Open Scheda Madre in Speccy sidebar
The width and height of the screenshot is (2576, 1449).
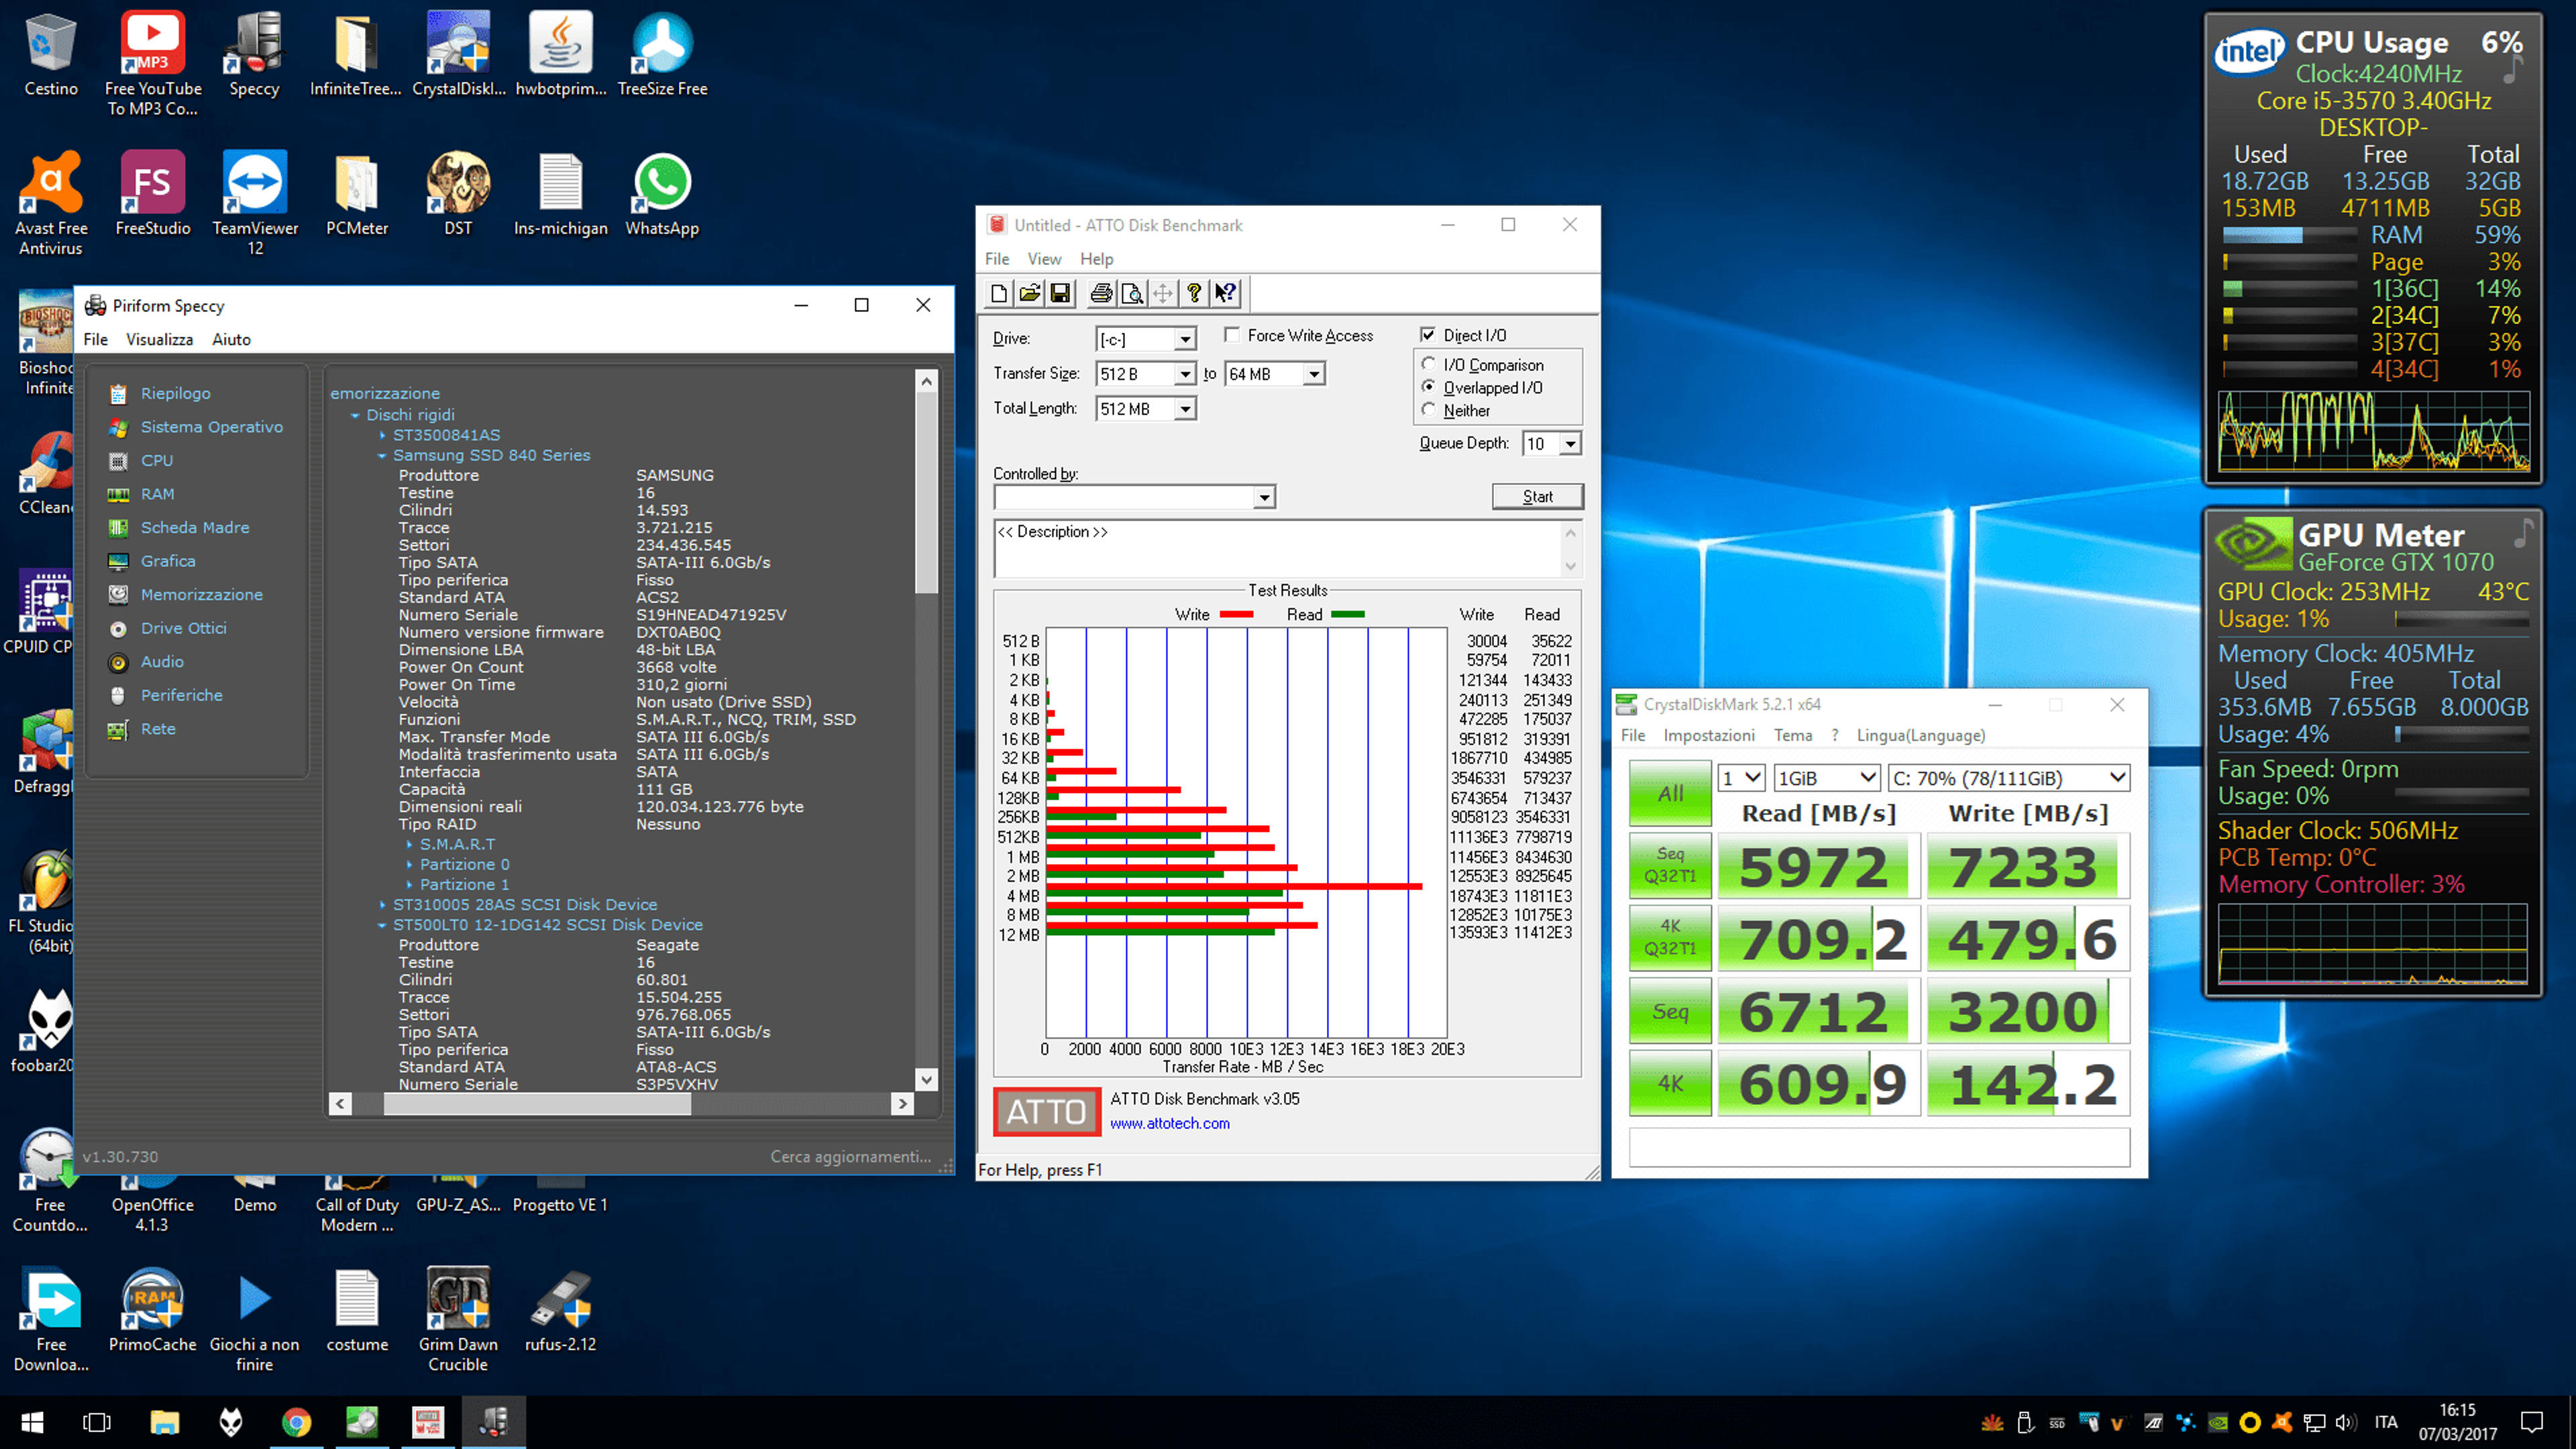(194, 527)
